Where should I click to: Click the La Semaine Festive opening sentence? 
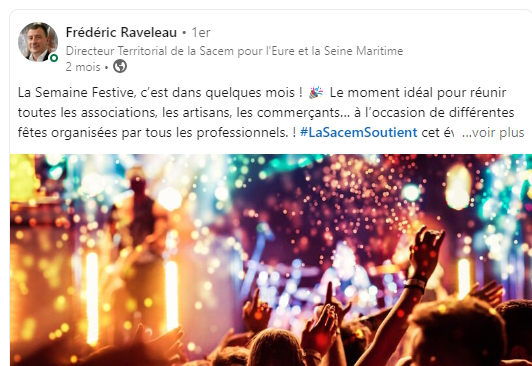point(160,93)
